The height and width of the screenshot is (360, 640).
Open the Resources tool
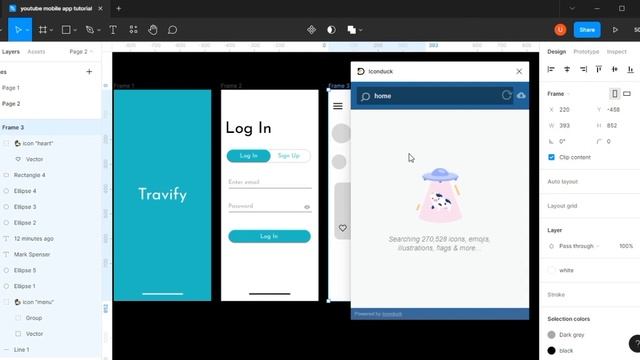click(x=133, y=30)
